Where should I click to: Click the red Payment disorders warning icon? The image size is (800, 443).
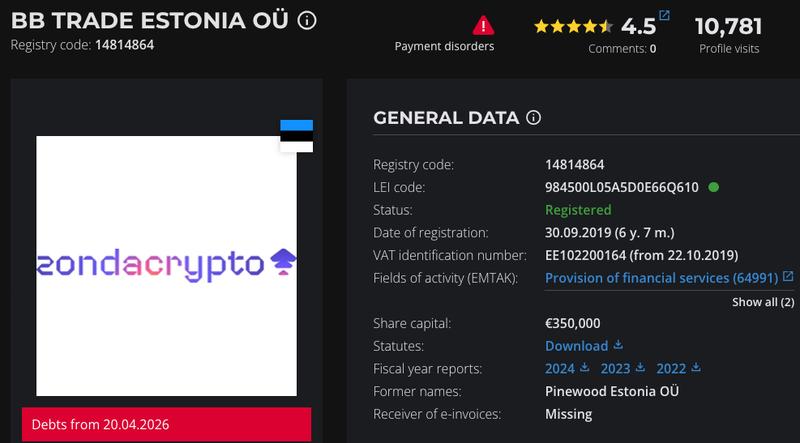tap(483, 26)
